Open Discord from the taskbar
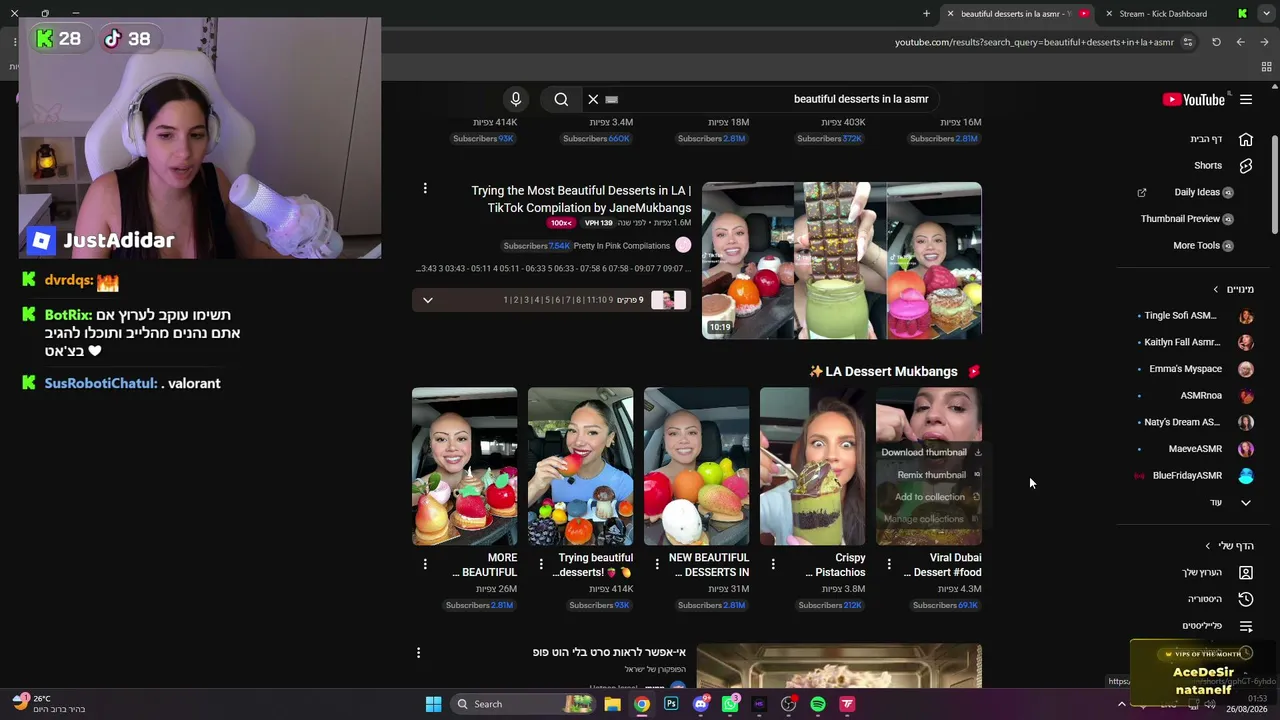 [701, 704]
